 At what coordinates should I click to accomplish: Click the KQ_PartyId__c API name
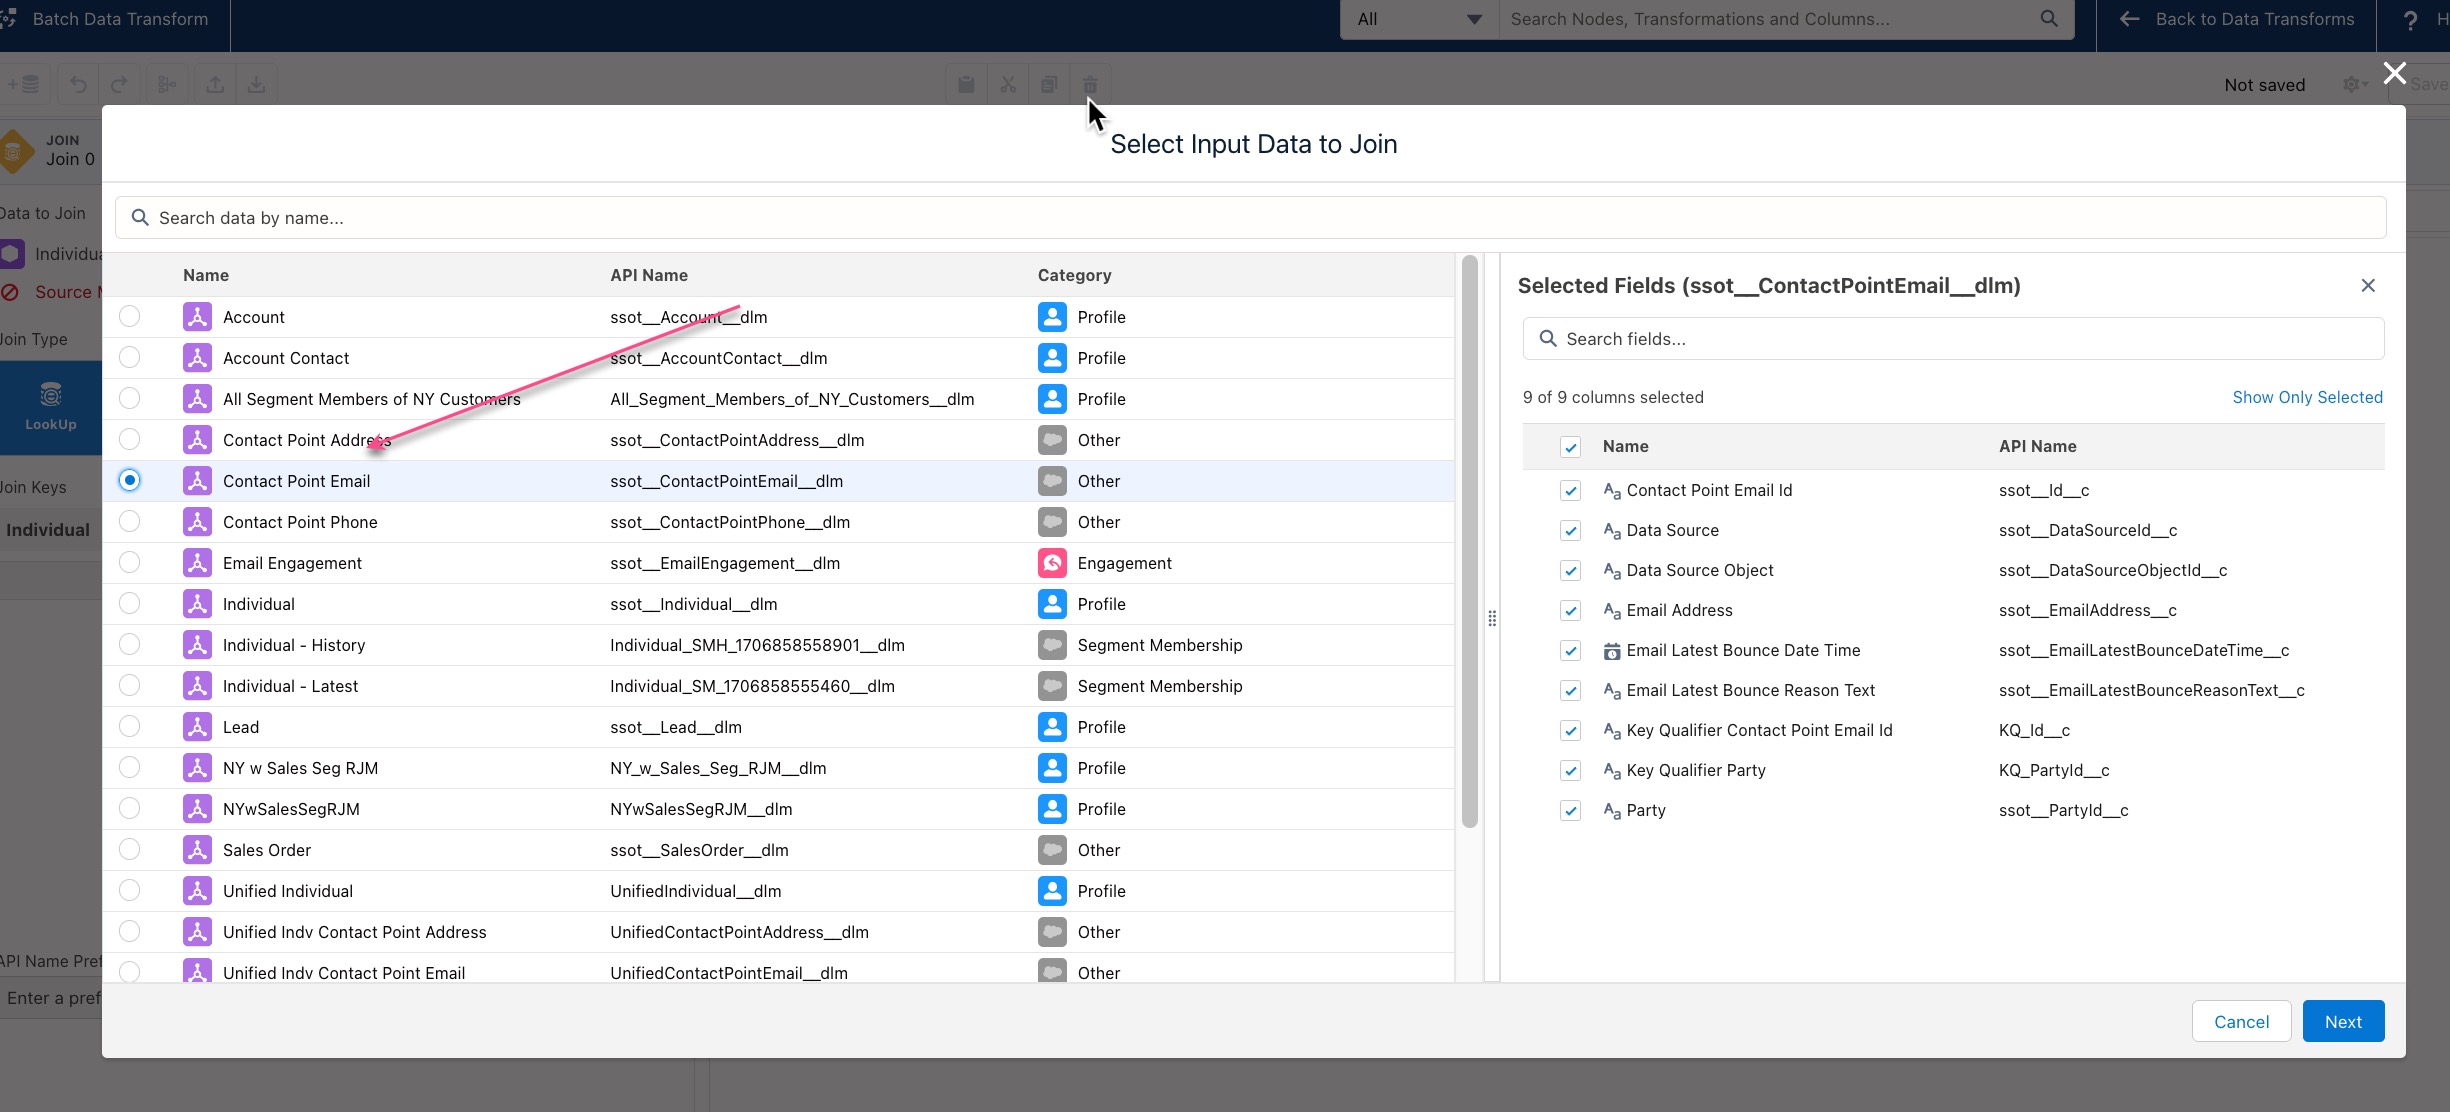pyautogui.click(x=2054, y=771)
